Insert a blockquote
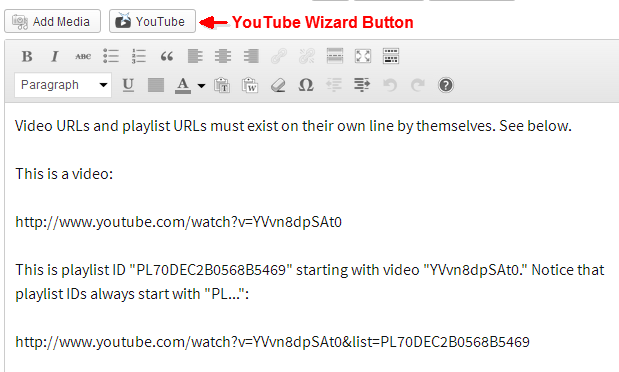Screen dimensions: 619x372 pyautogui.click(x=167, y=56)
